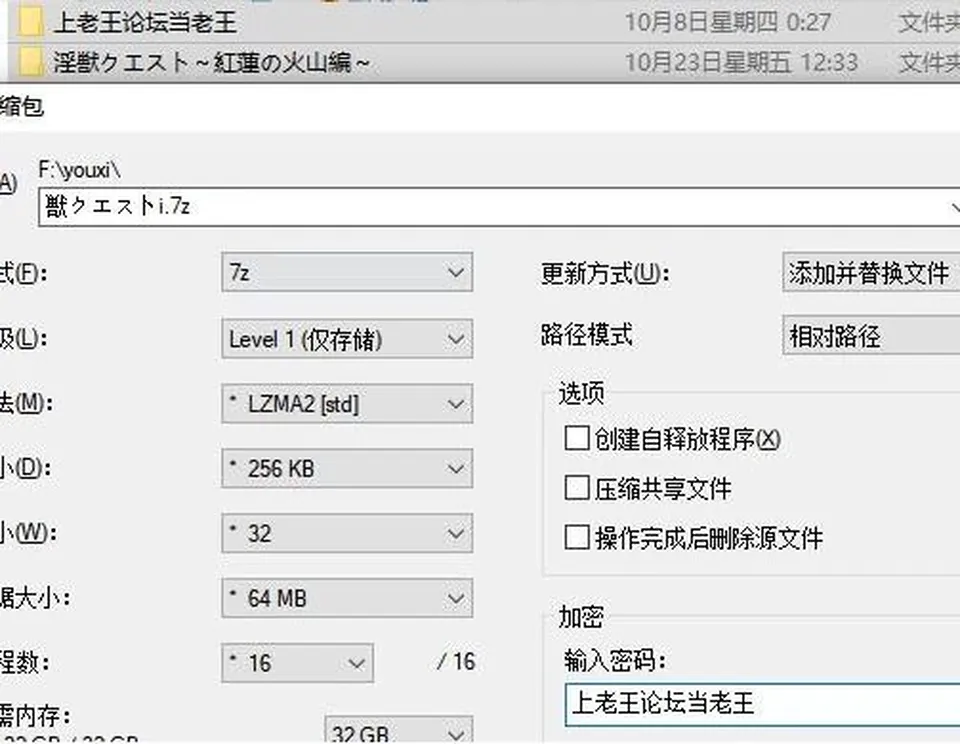
Task: Click the password field containing 上老王论坛当老王
Action: (762, 704)
